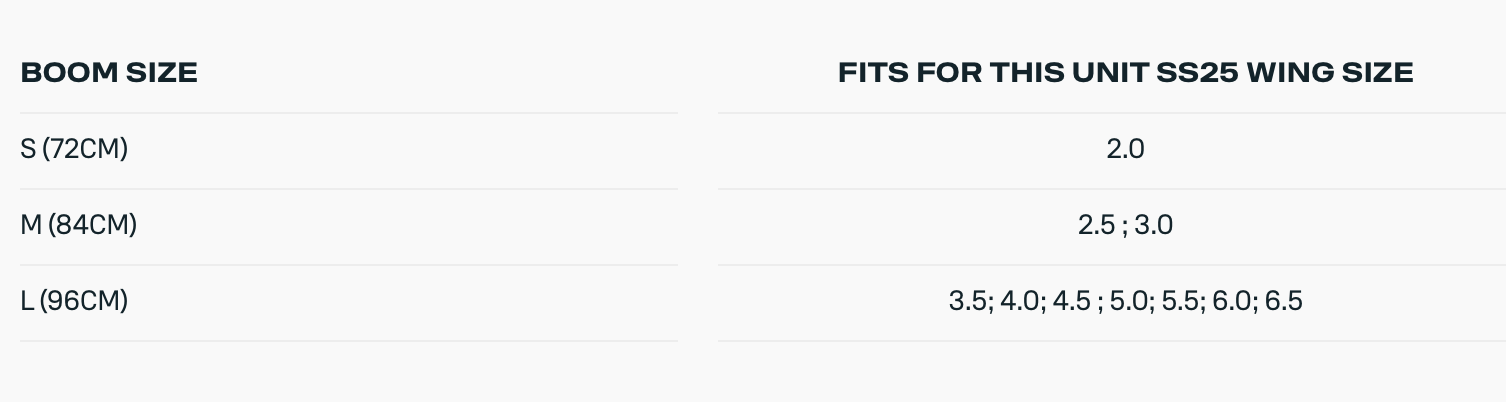Click the BOOM SIZE column header
Viewport: 1506px width, 402px height.
109,73
